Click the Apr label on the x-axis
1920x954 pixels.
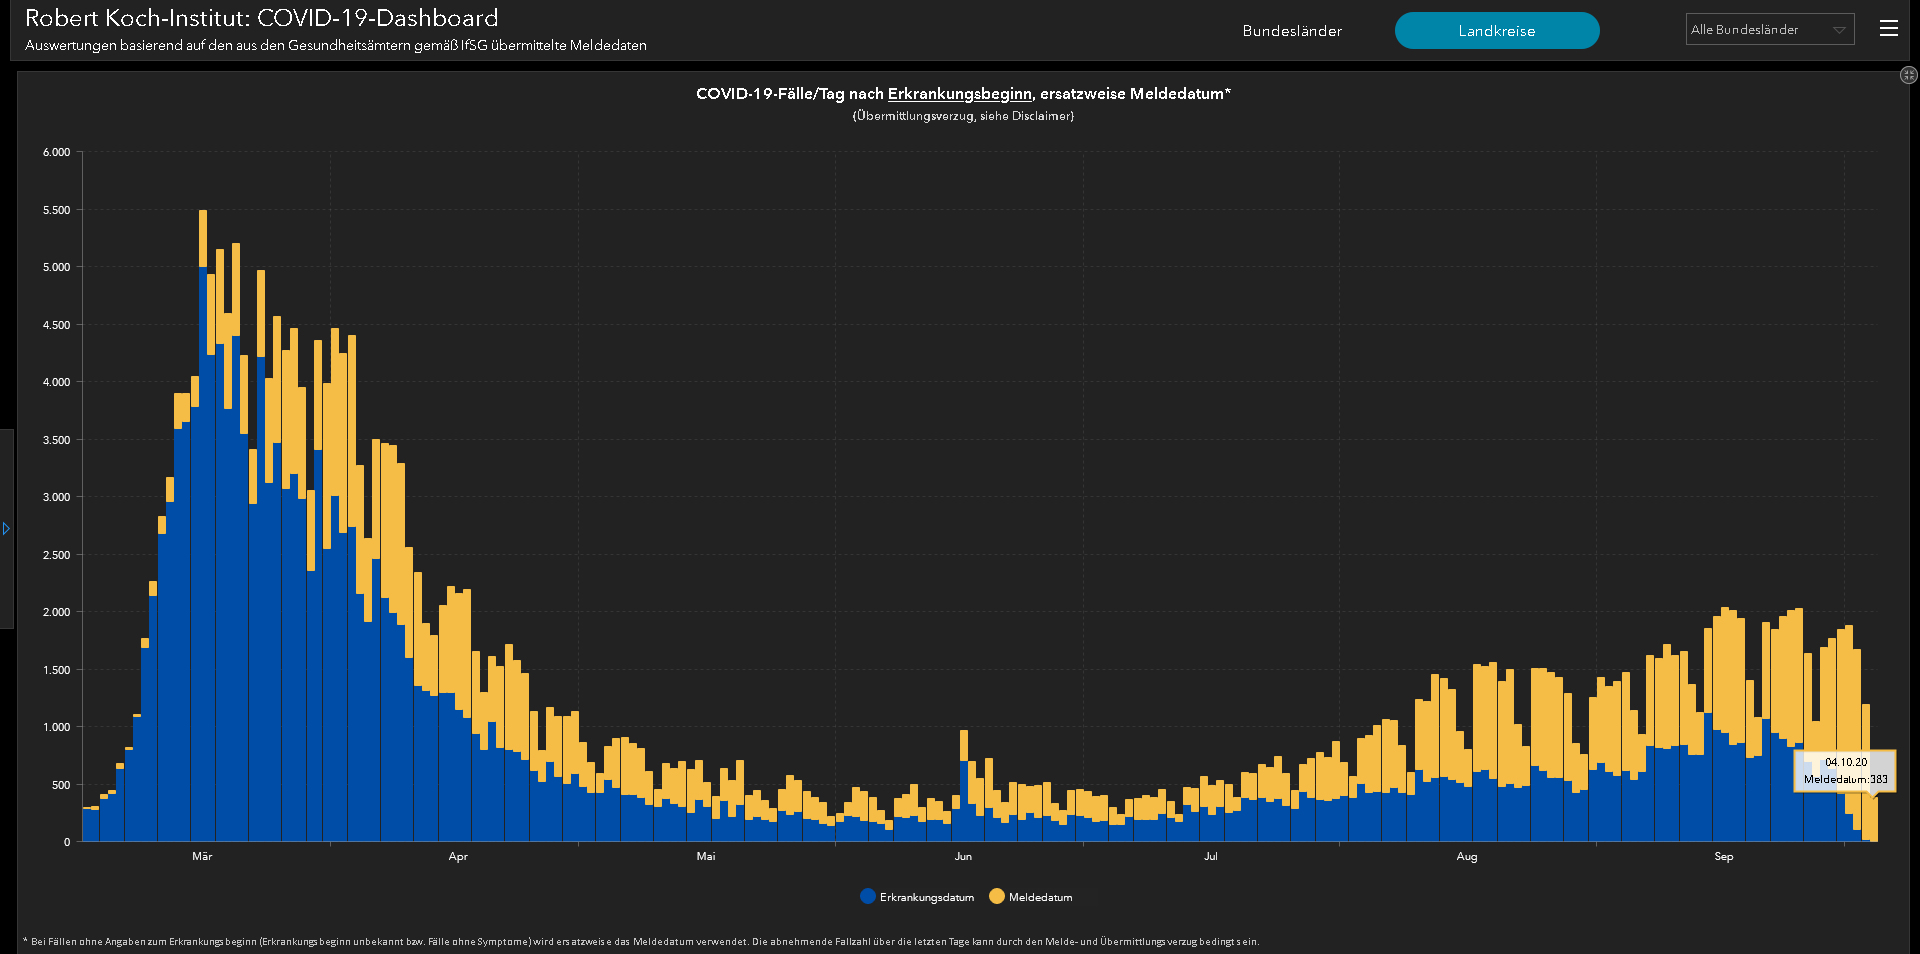tap(458, 857)
